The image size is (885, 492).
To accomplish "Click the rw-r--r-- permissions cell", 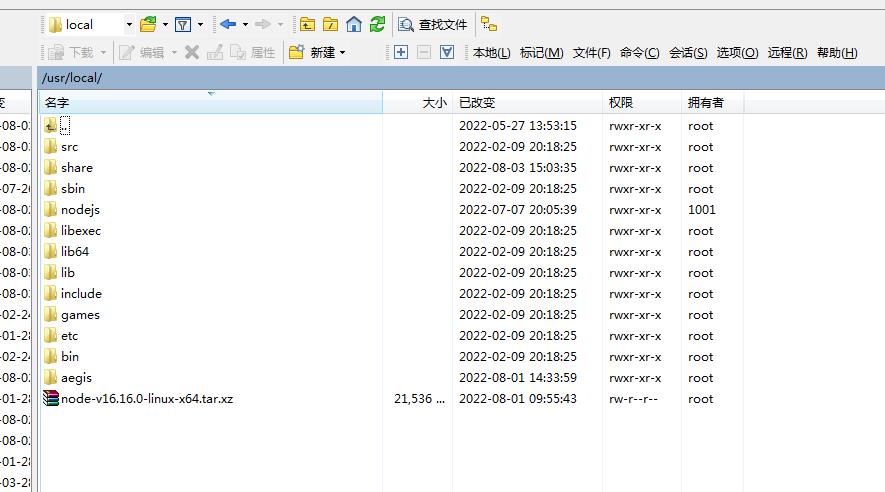I will tap(633, 399).
